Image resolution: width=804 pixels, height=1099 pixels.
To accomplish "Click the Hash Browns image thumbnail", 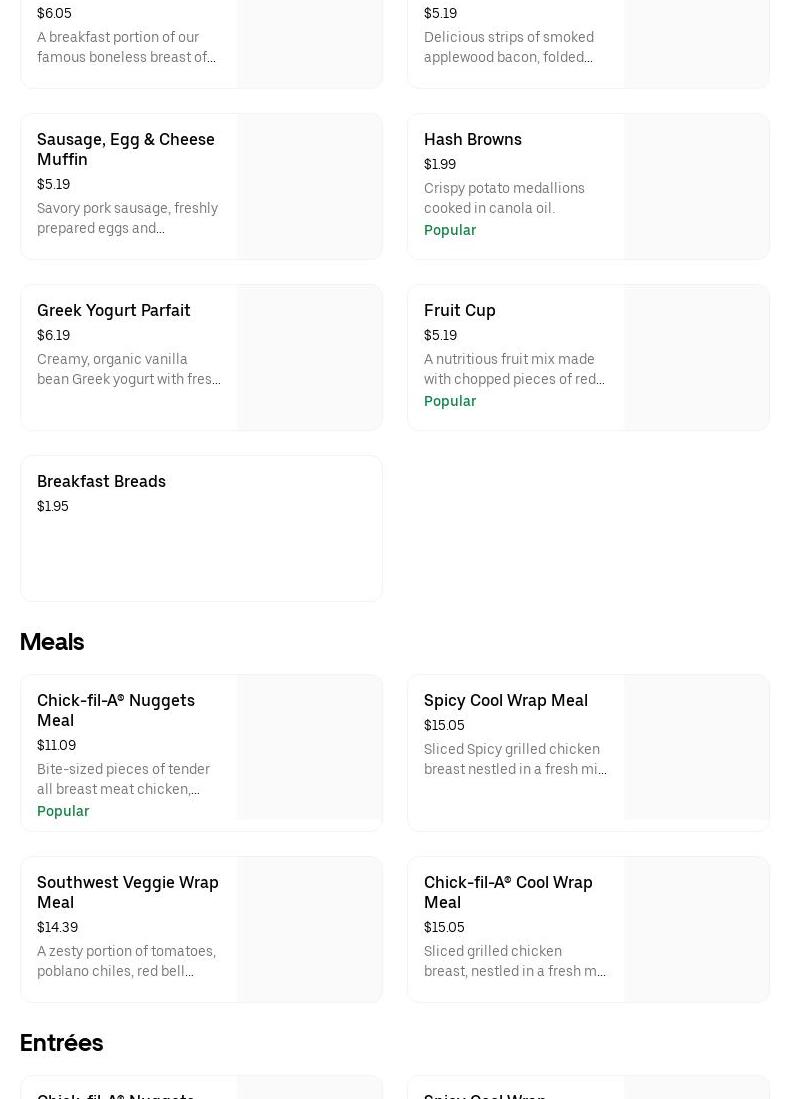I will 696,187.
